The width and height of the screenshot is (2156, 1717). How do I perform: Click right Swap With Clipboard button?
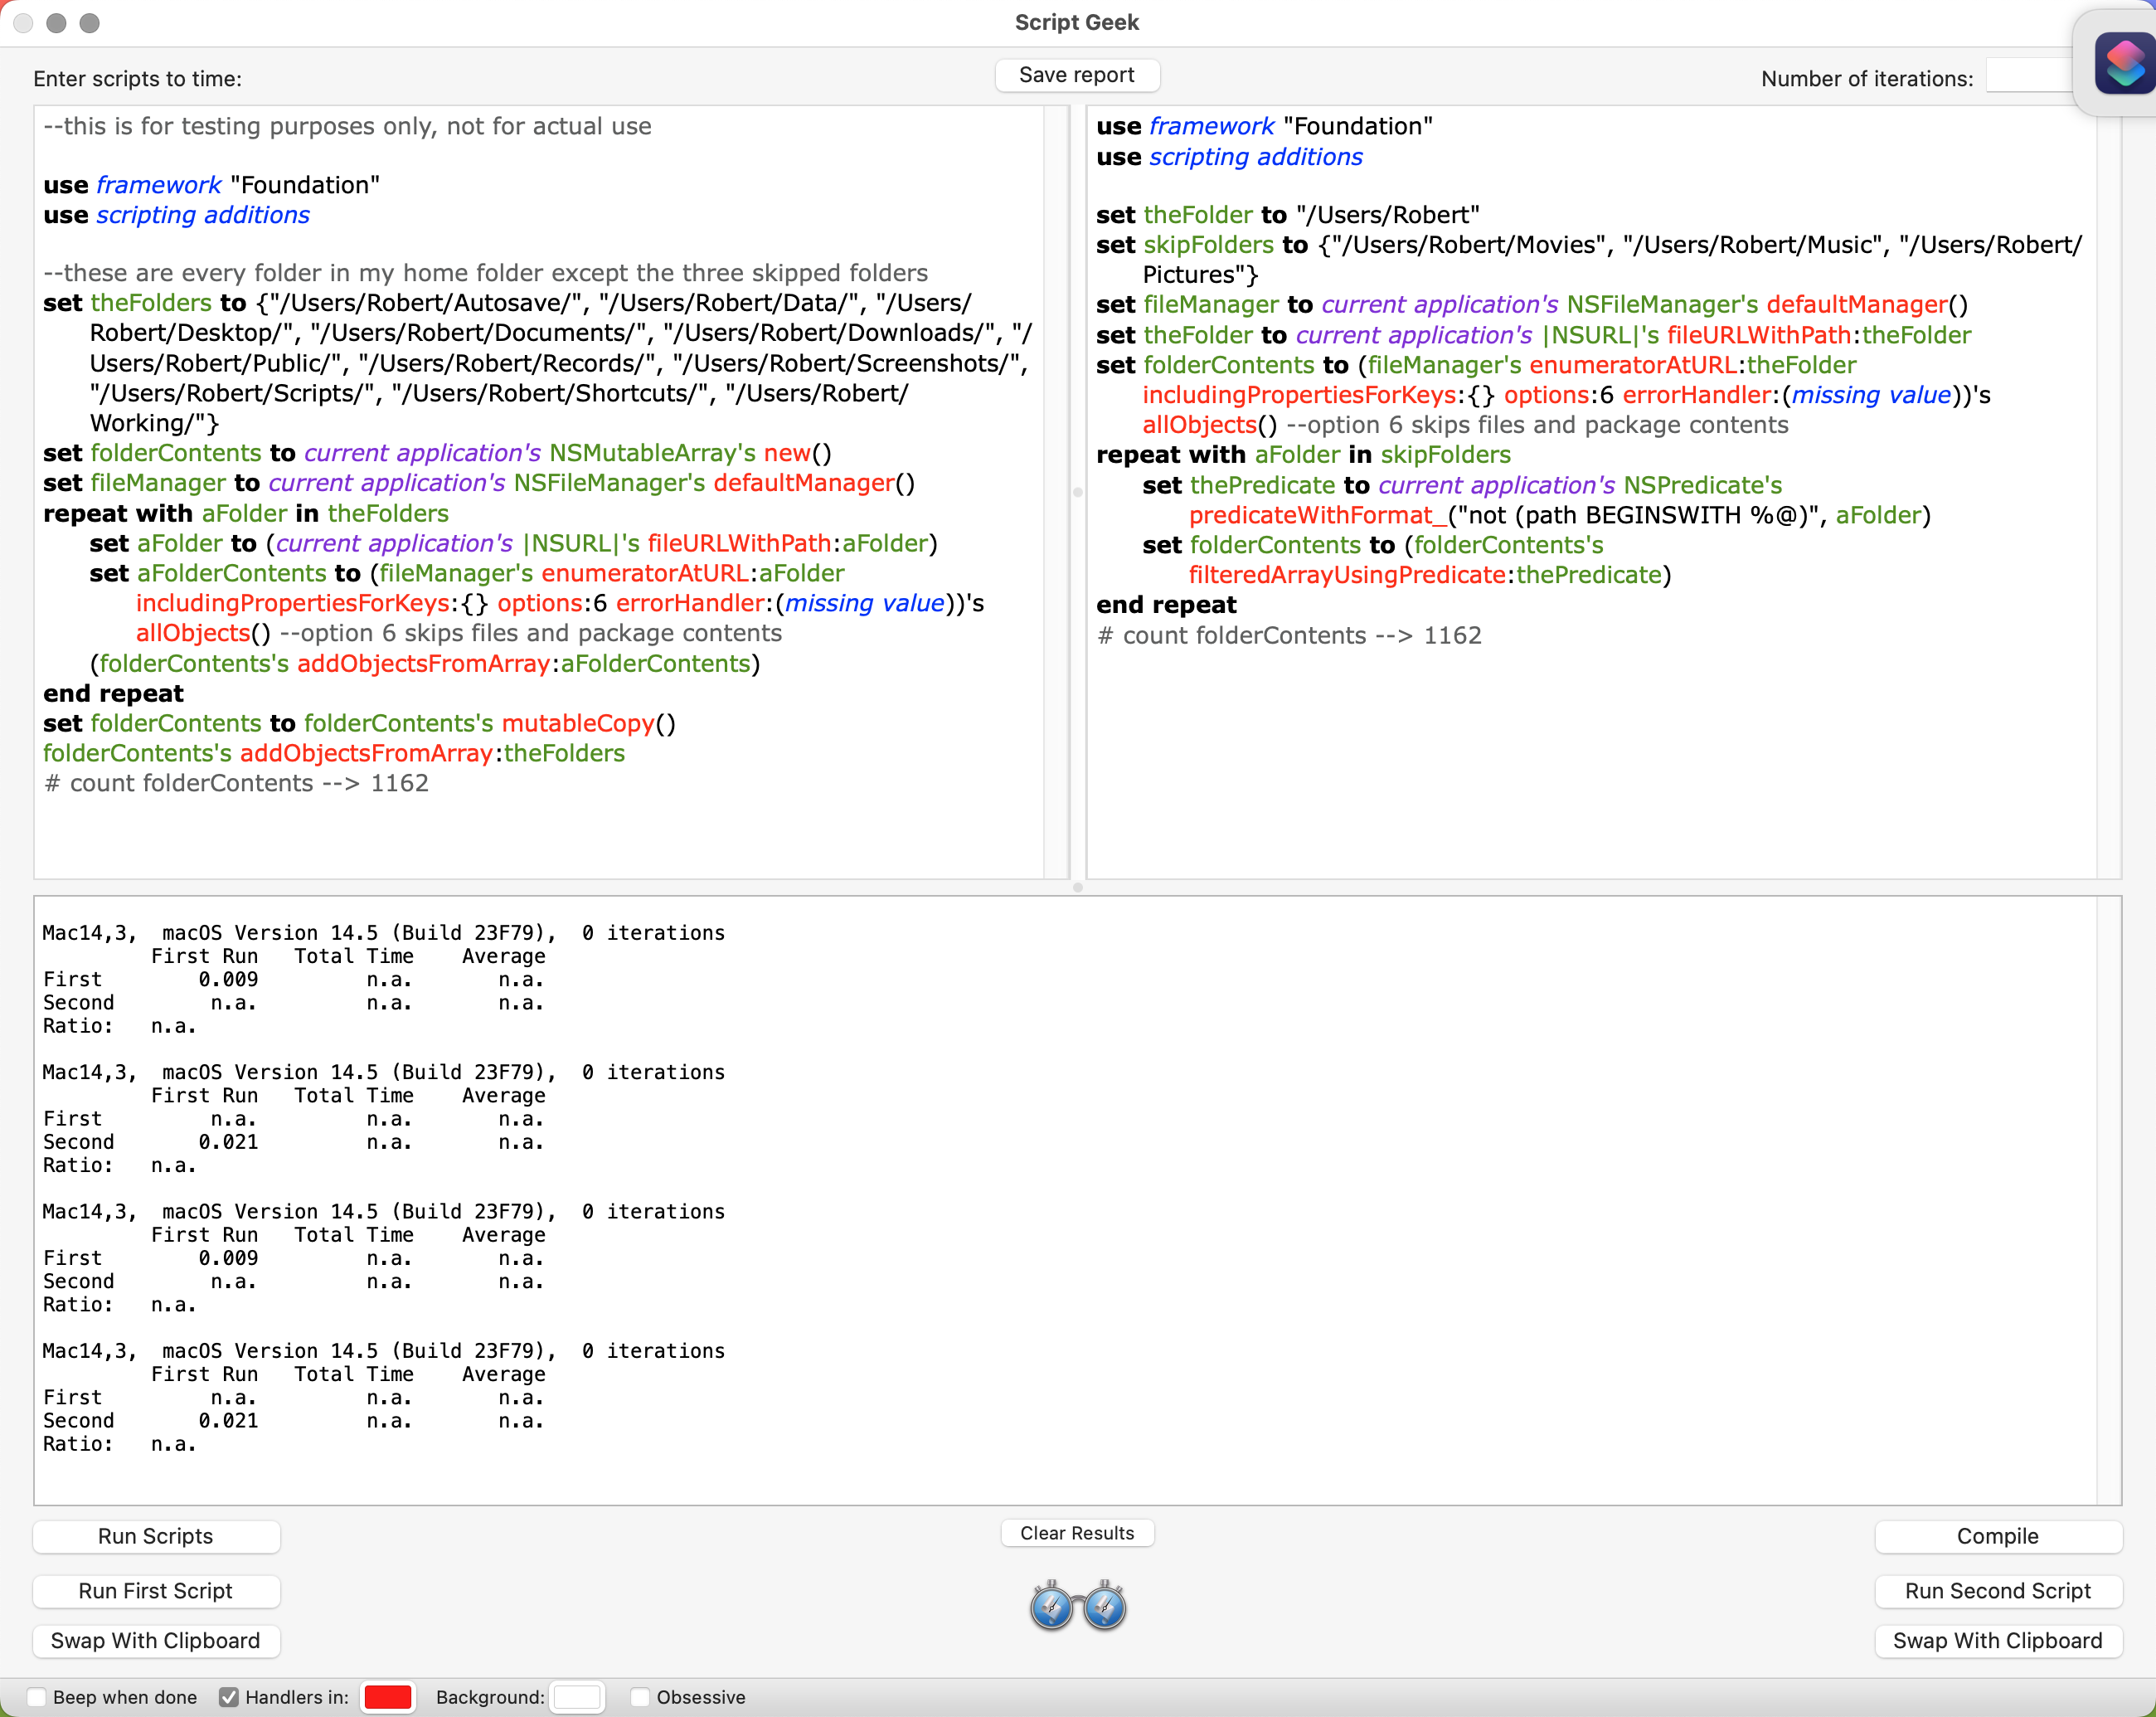tap(1997, 1641)
